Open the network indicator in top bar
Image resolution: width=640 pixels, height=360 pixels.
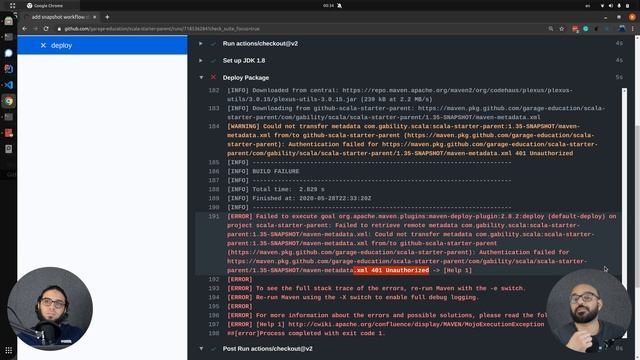(x=602, y=6)
